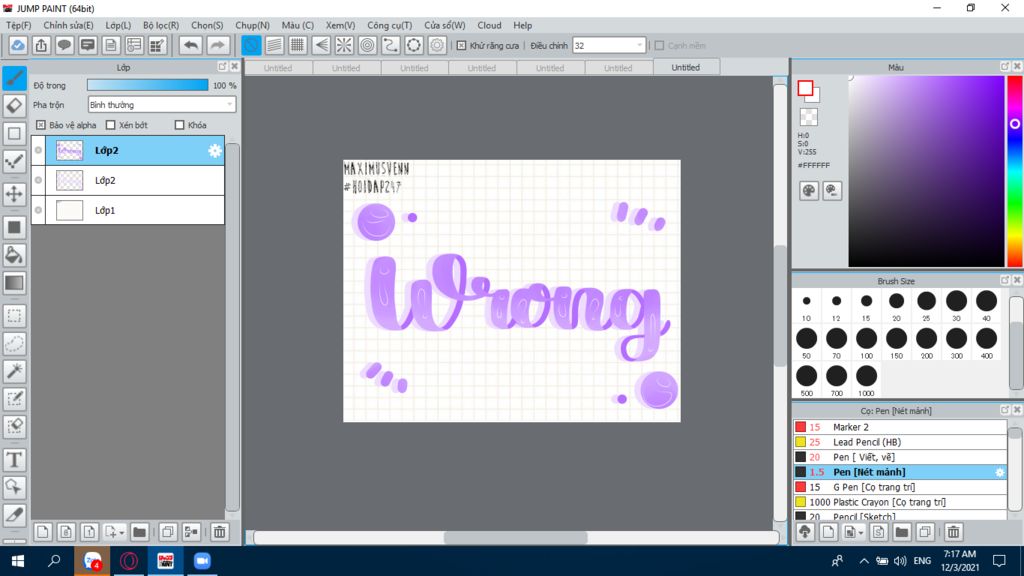
Task: Click the Độ trong opacity slider
Action: coord(148,85)
